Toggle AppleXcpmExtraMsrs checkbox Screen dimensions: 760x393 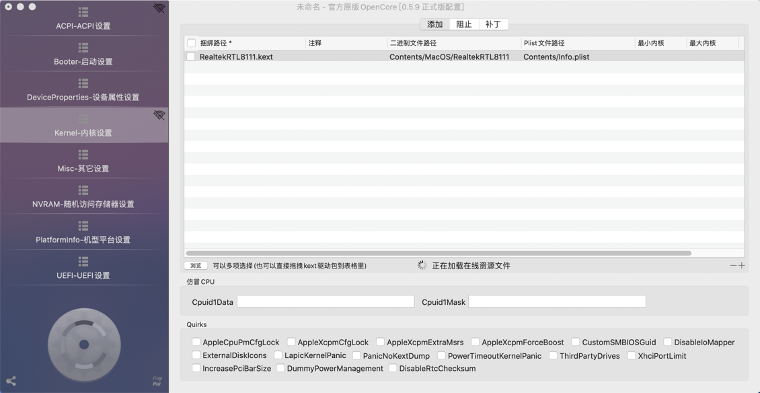click(380, 342)
